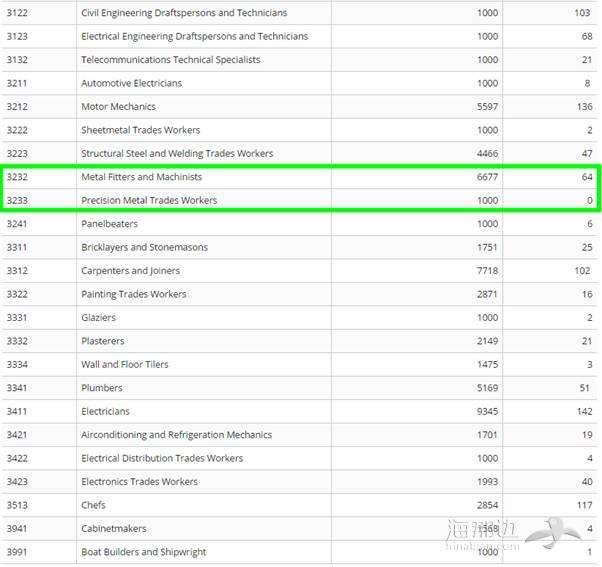Click "Electrical Engineering Draftspersons and Technicians"

pyautogui.click(x=195, y=36)
